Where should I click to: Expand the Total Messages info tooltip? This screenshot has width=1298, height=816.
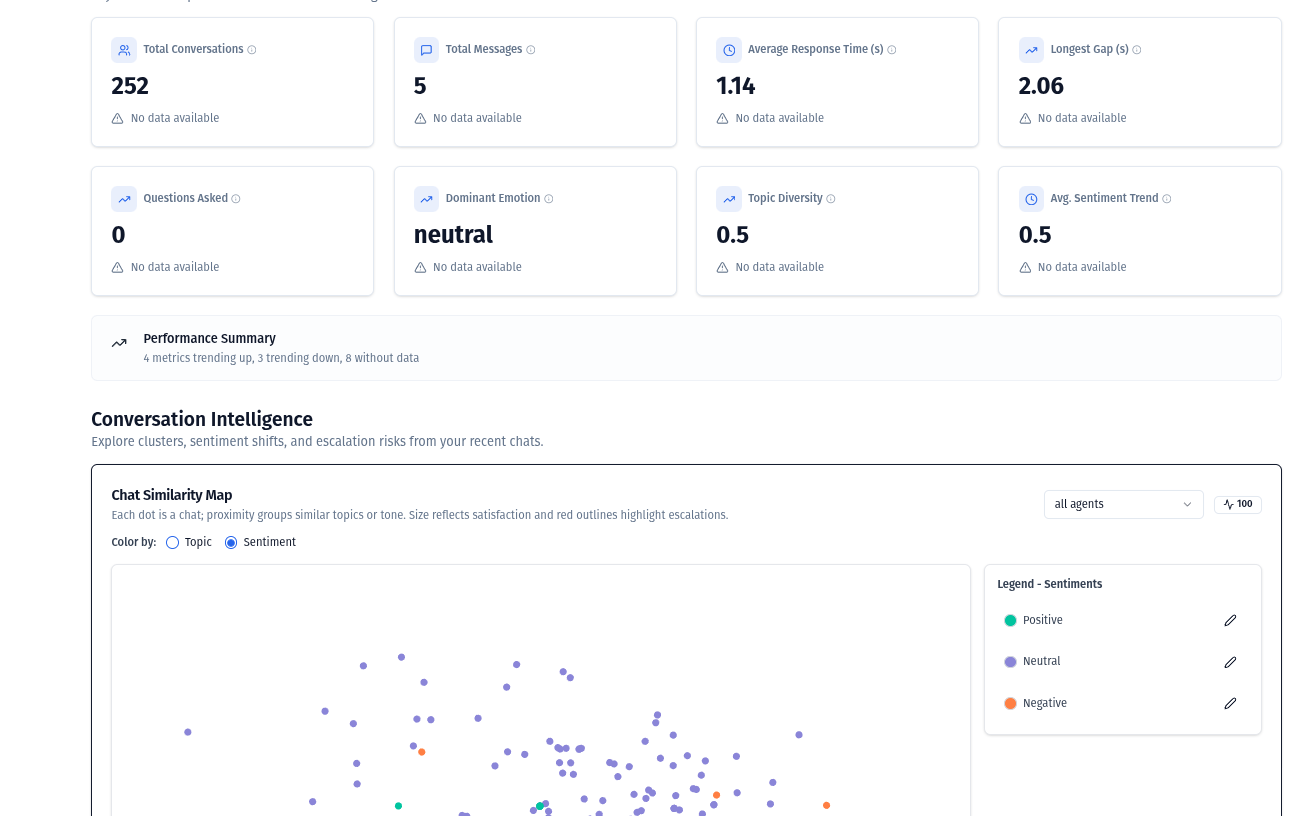(532, 49)
